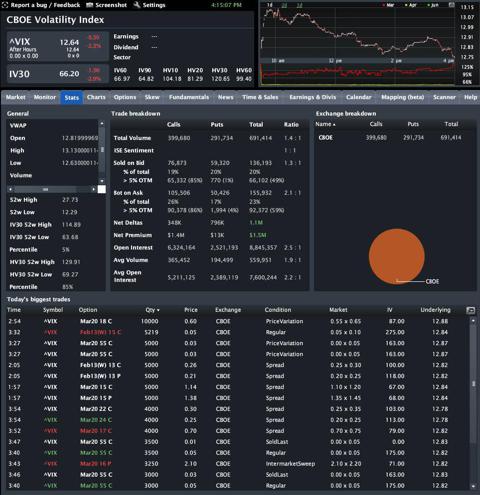Screen dimensions: 480x495
Task: Sort the exchange breakdown by Name
Action: (325, 124)
